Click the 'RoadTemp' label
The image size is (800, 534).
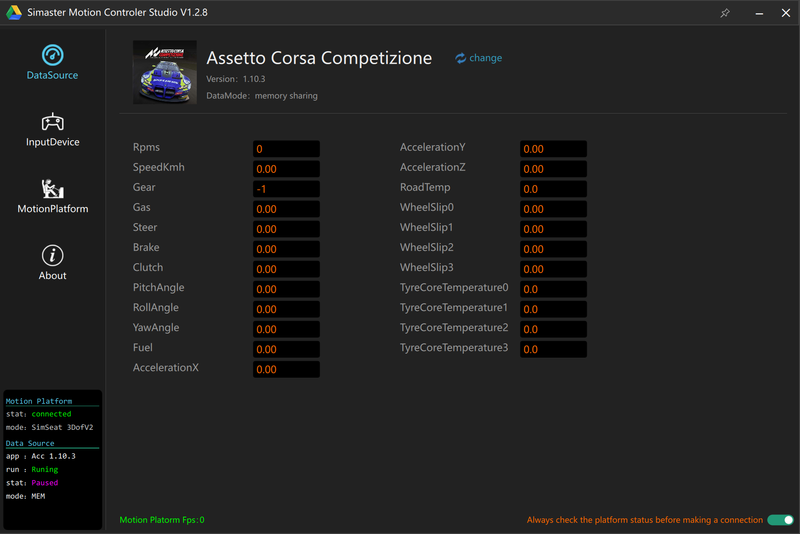pyautogui.click(x=425, y=188)
